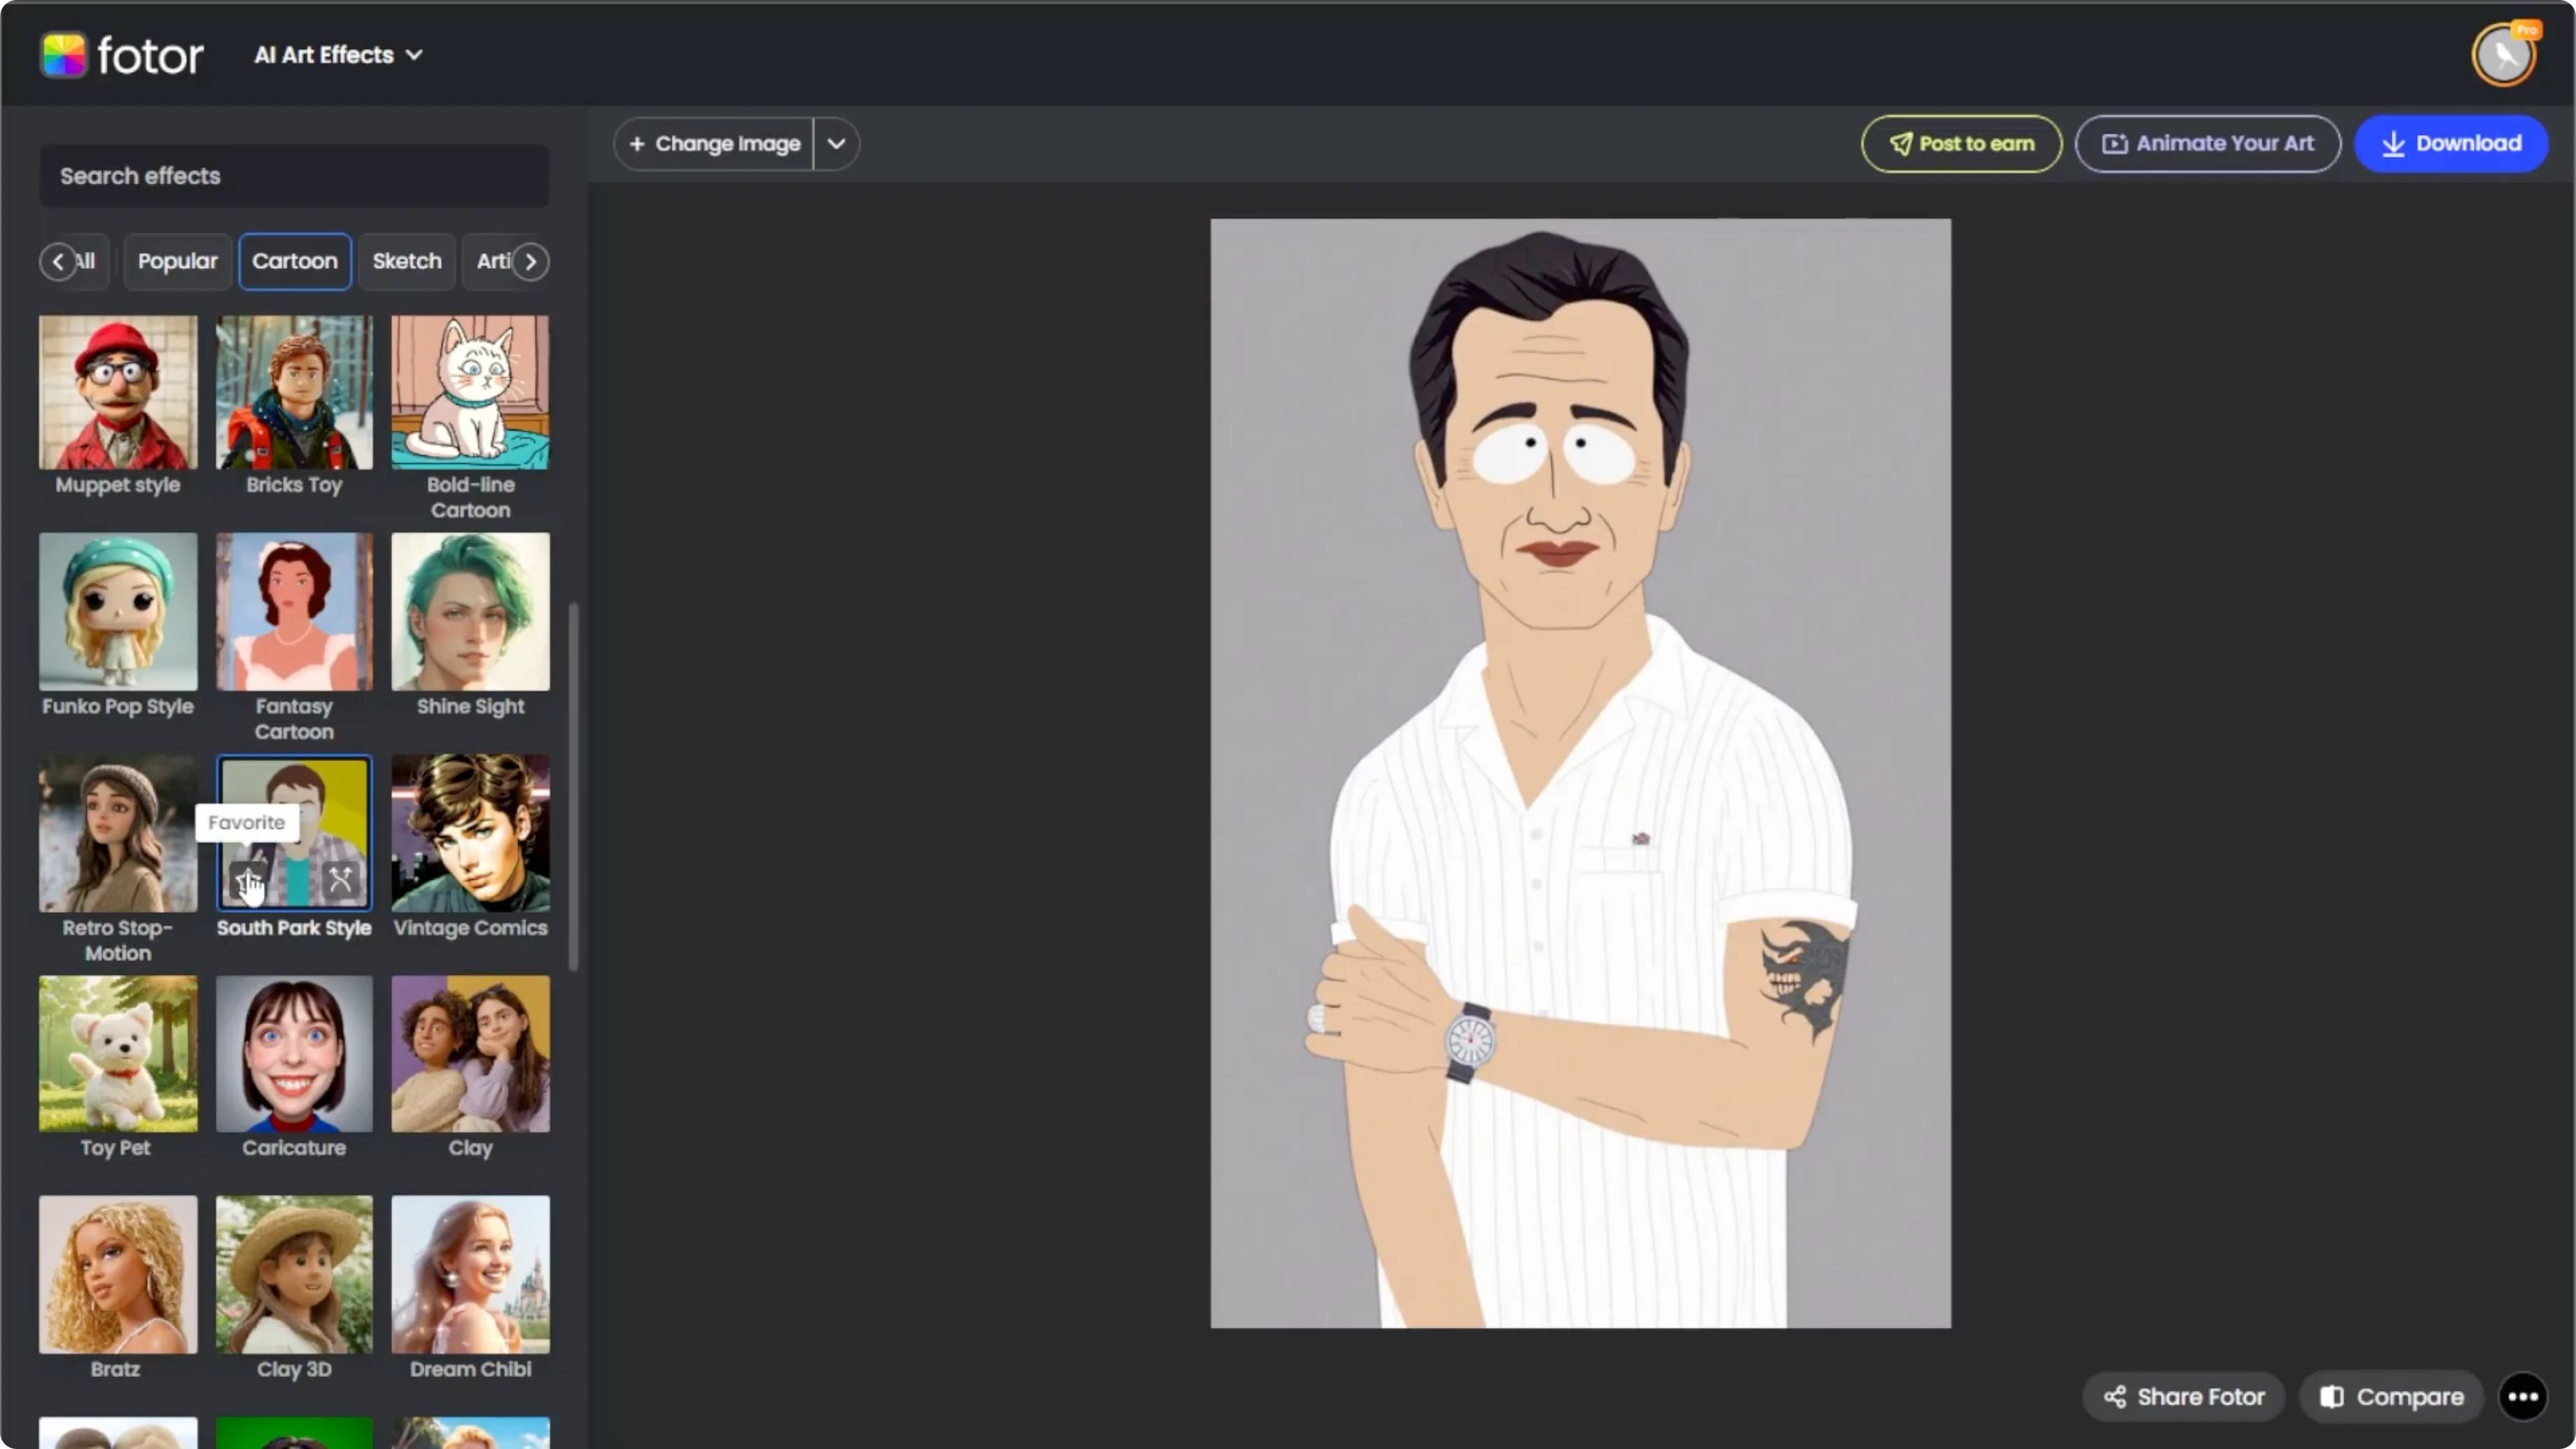The image size is (2576, 1449).
Task: Click the Fotor logo
Action: click(122, 55)
